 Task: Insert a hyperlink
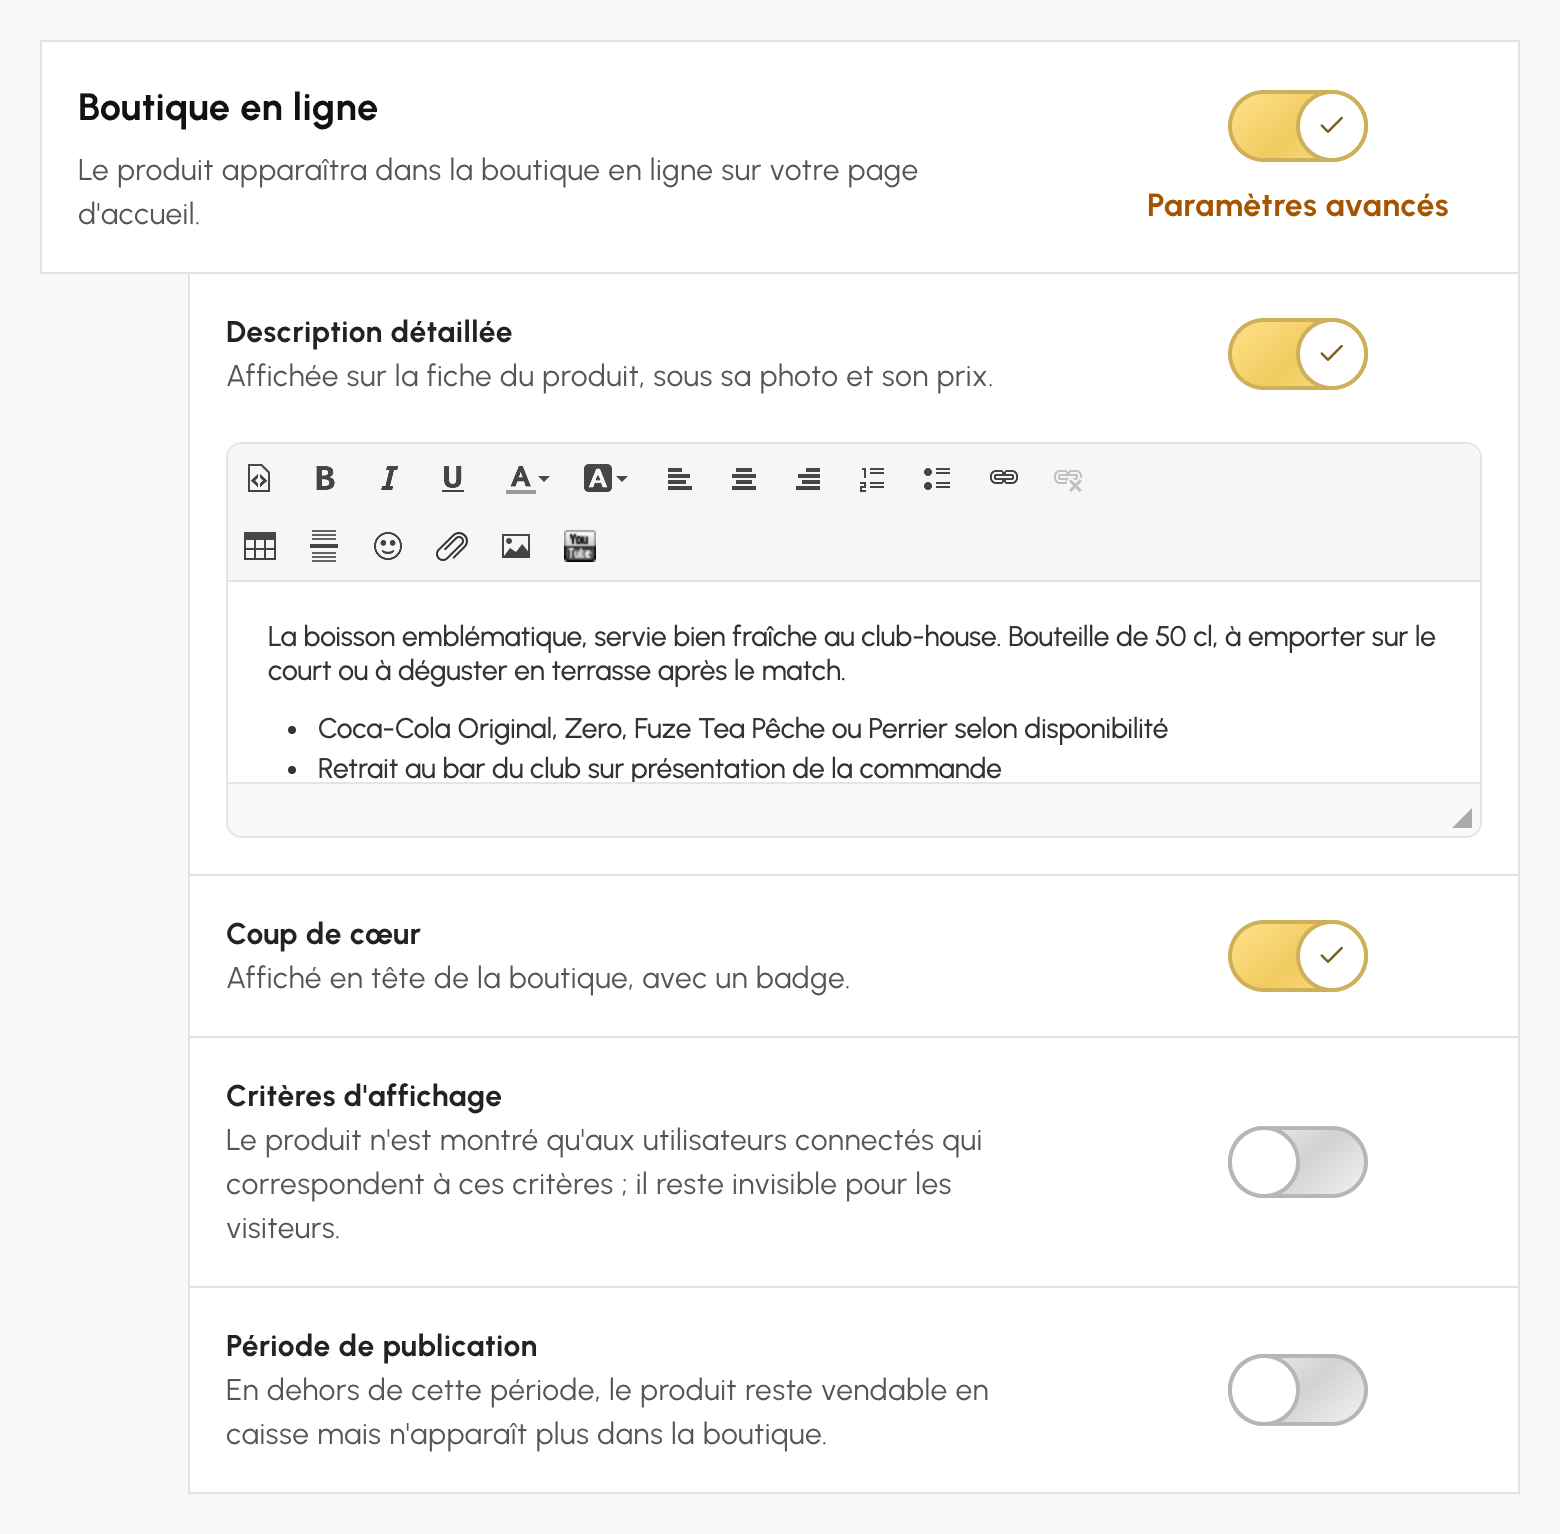click(x=1004, y=478)
